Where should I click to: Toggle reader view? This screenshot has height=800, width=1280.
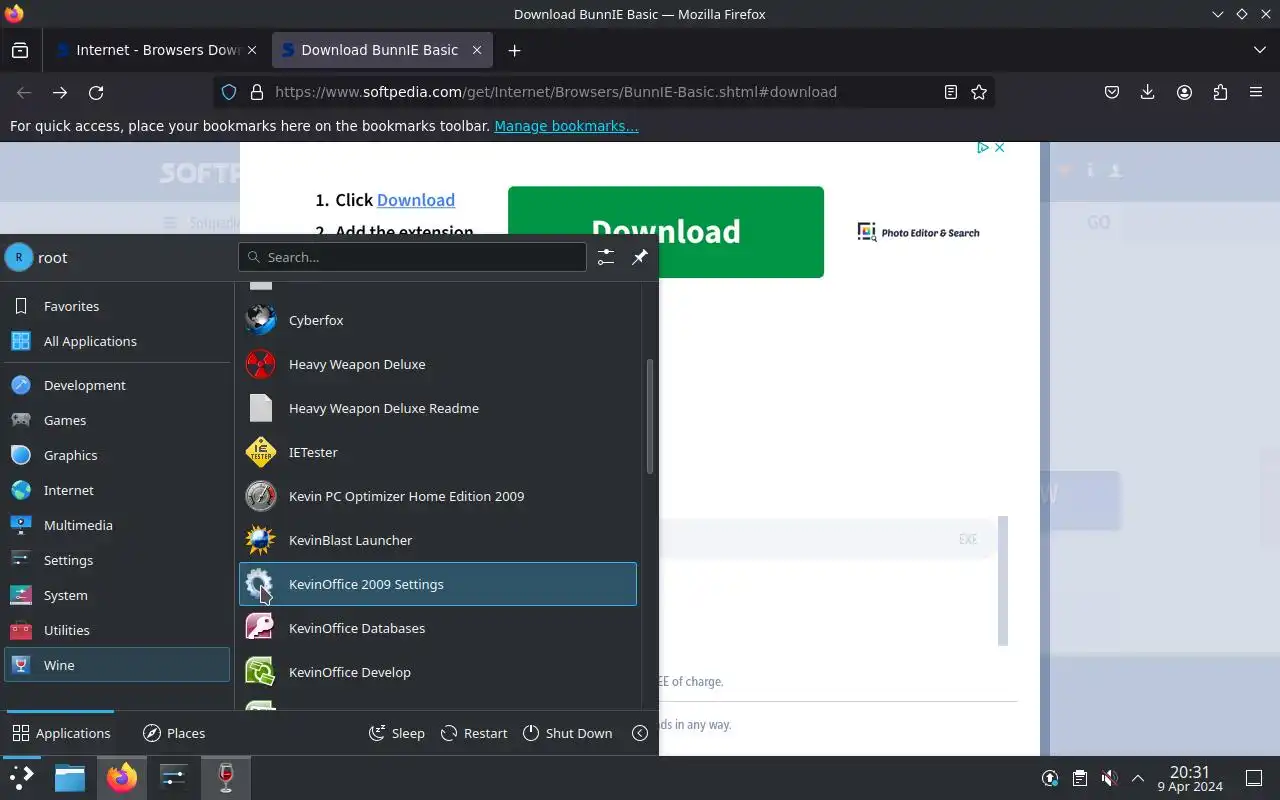tap(951, 92)
